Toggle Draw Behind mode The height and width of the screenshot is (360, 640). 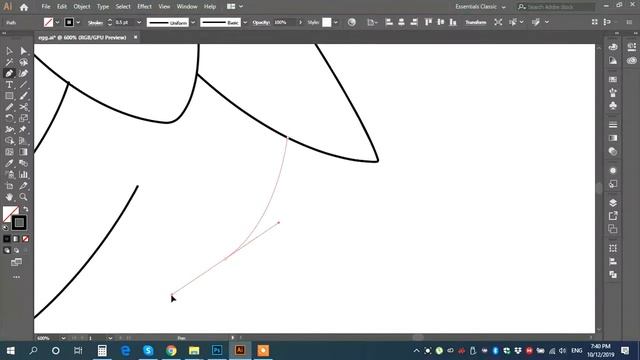point(16,250)
